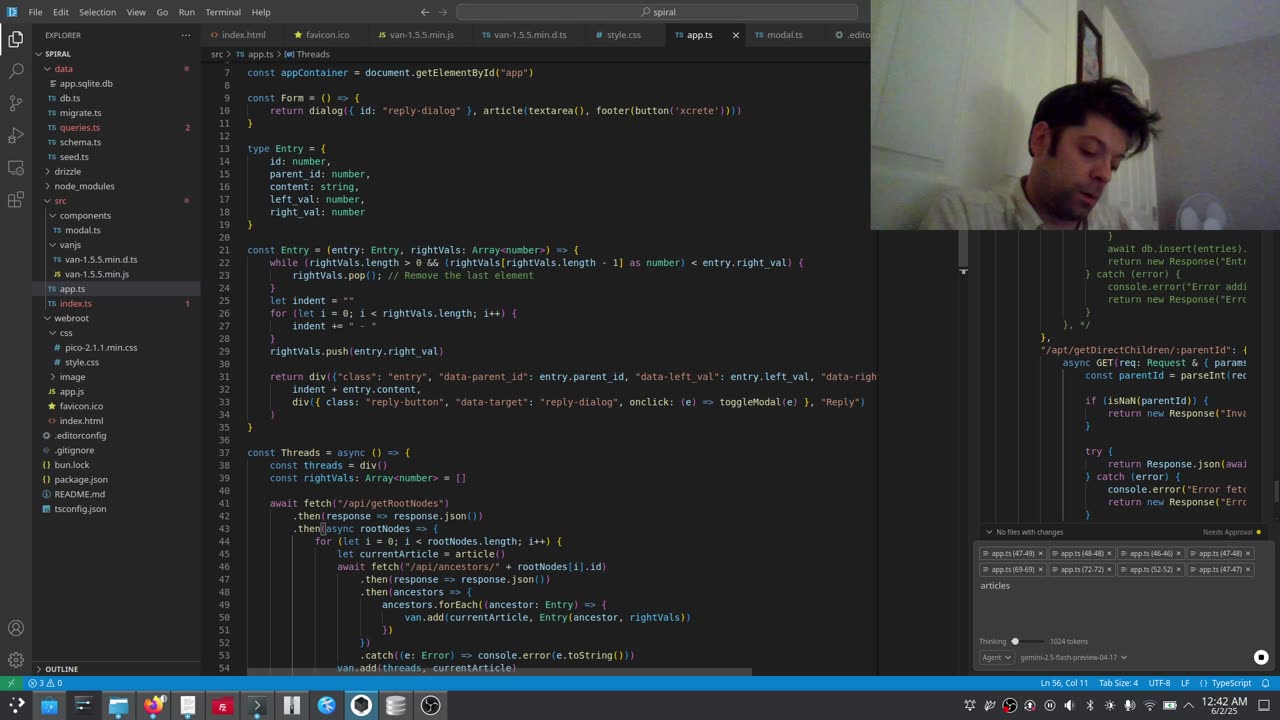Expand the Outline section

pyautogui.click(x=116, y=669)
